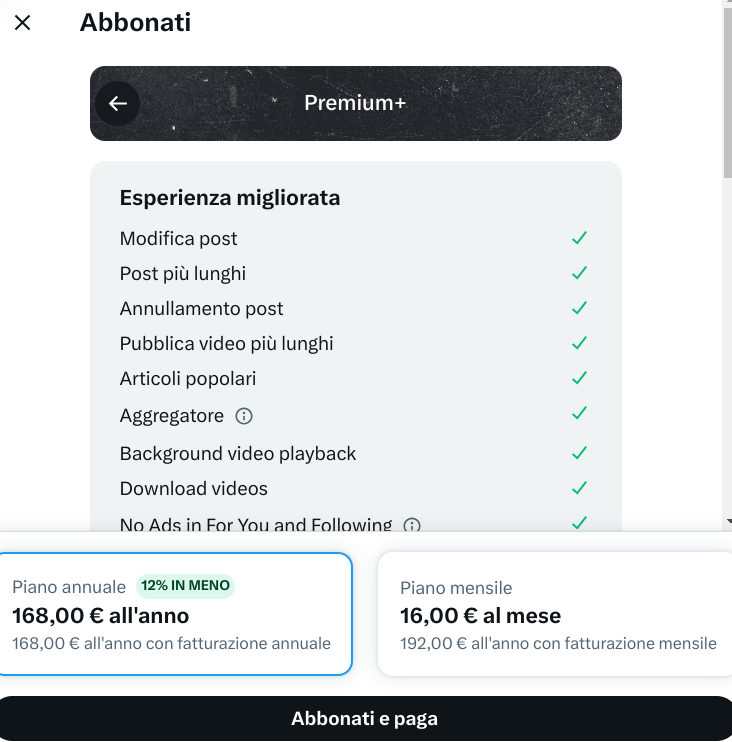Screen dimensions: 732x742
Task: Open the info icon next to Aggregatore
Action: pos(244,416)
